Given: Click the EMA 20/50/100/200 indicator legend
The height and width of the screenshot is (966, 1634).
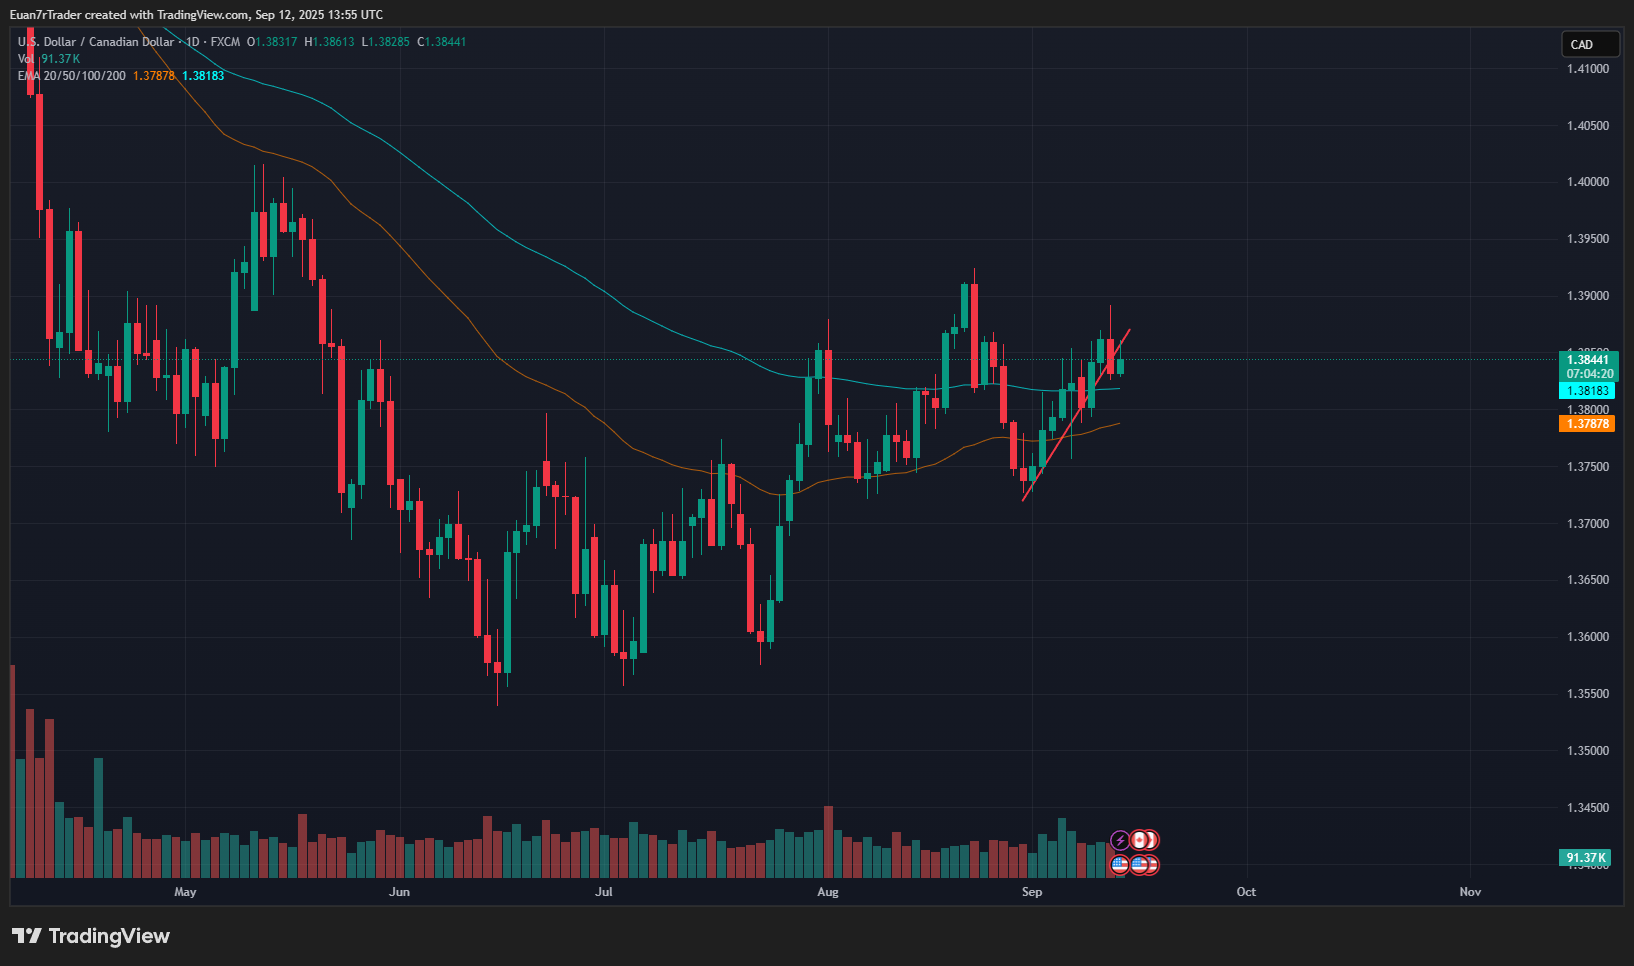Looking at the screenshot, I should [x=72, y=76].
